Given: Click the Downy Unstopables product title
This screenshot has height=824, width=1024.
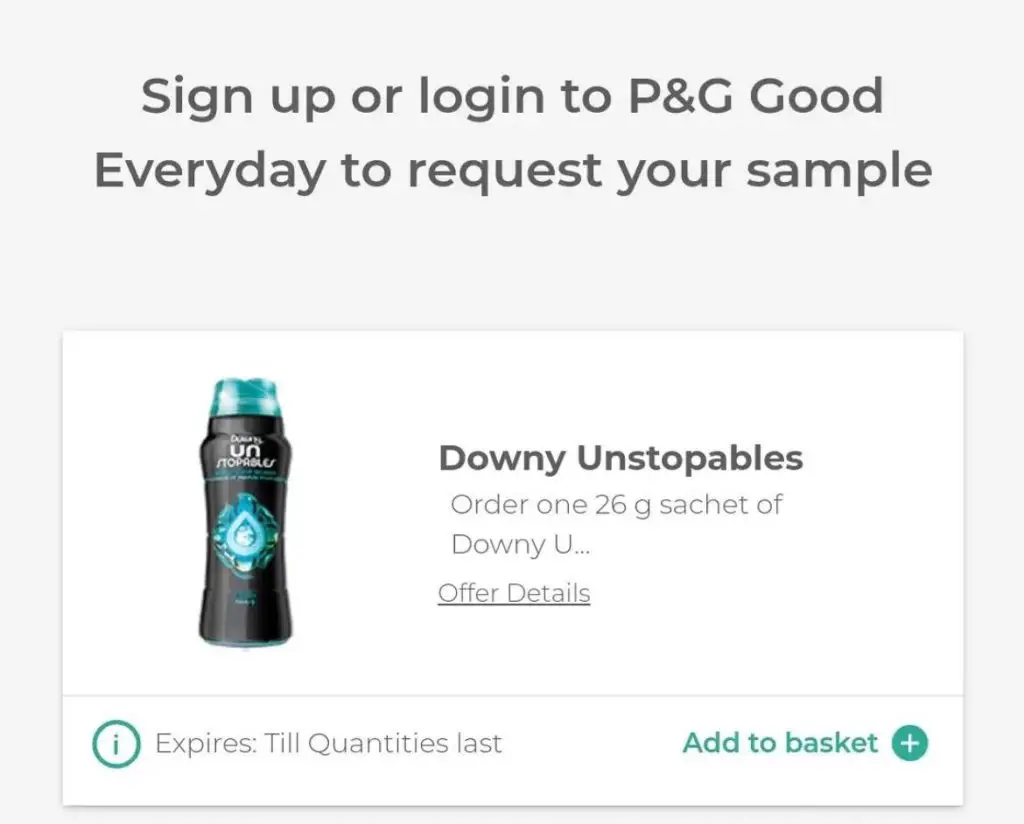Looking at the screenshot, I should pyautogui.click(x=620, y=458).
